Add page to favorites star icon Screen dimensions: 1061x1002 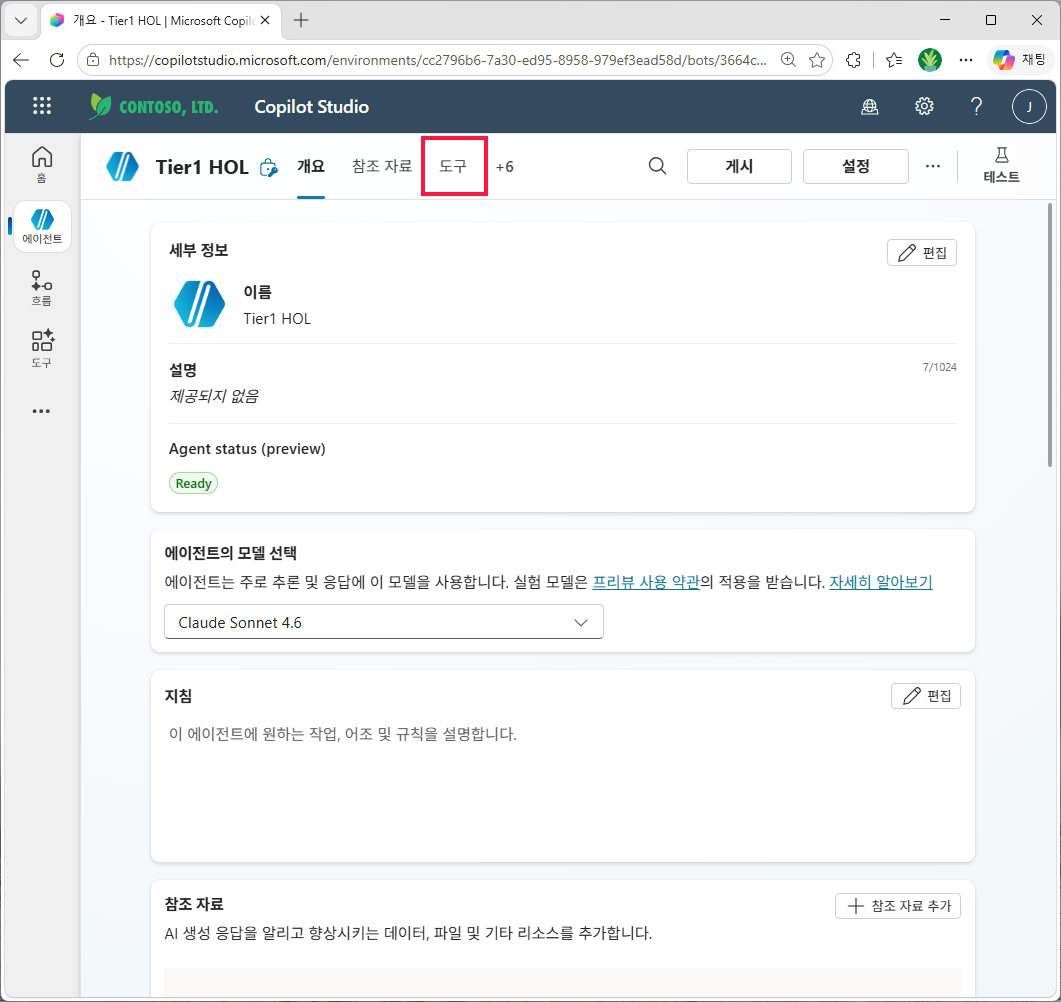click(x=817, y=60)
